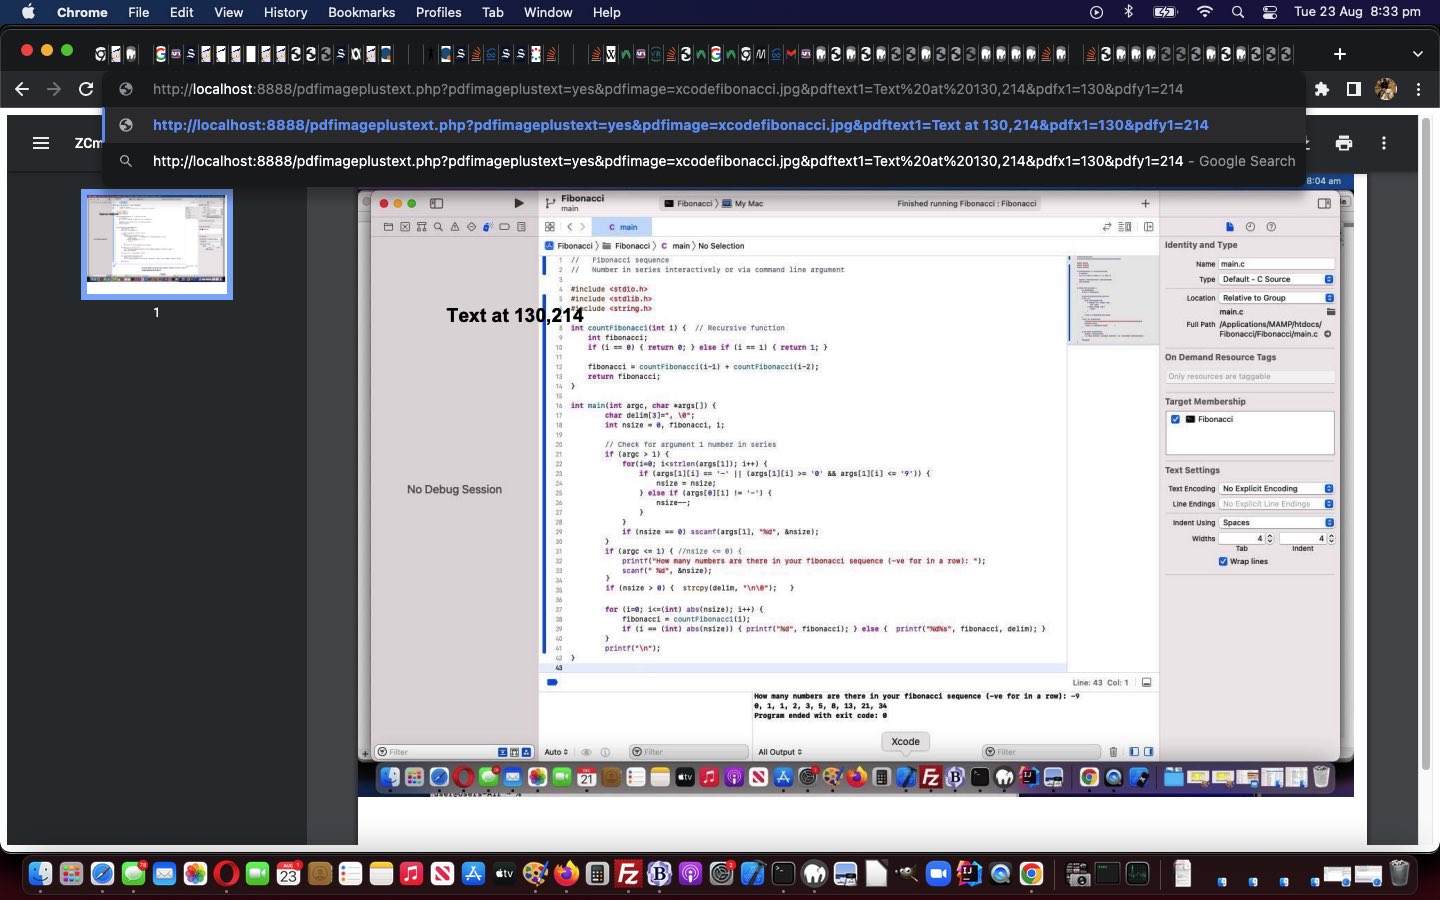Open Calendar from the Dock
Image resolution: width=1440 pixels, height=900 pixels.
coord(288,874)
